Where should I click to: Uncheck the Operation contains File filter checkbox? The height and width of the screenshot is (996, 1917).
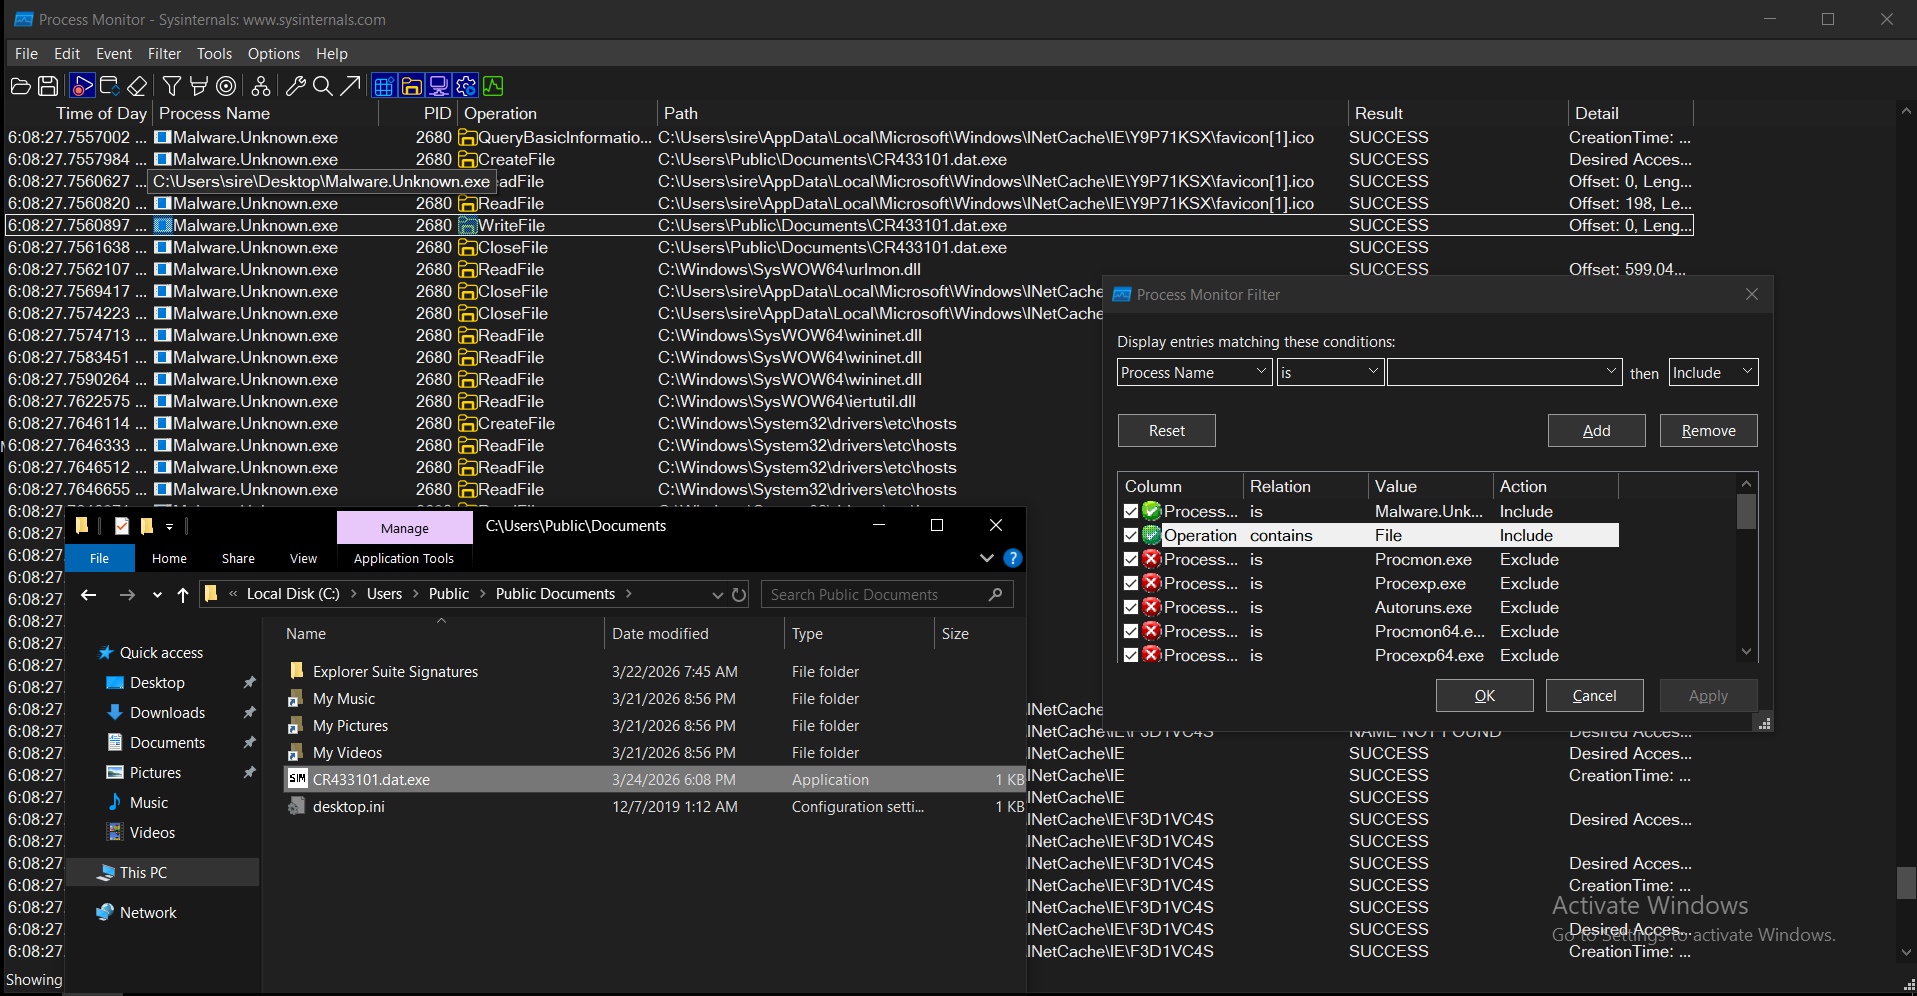[x=1131, y=536]
